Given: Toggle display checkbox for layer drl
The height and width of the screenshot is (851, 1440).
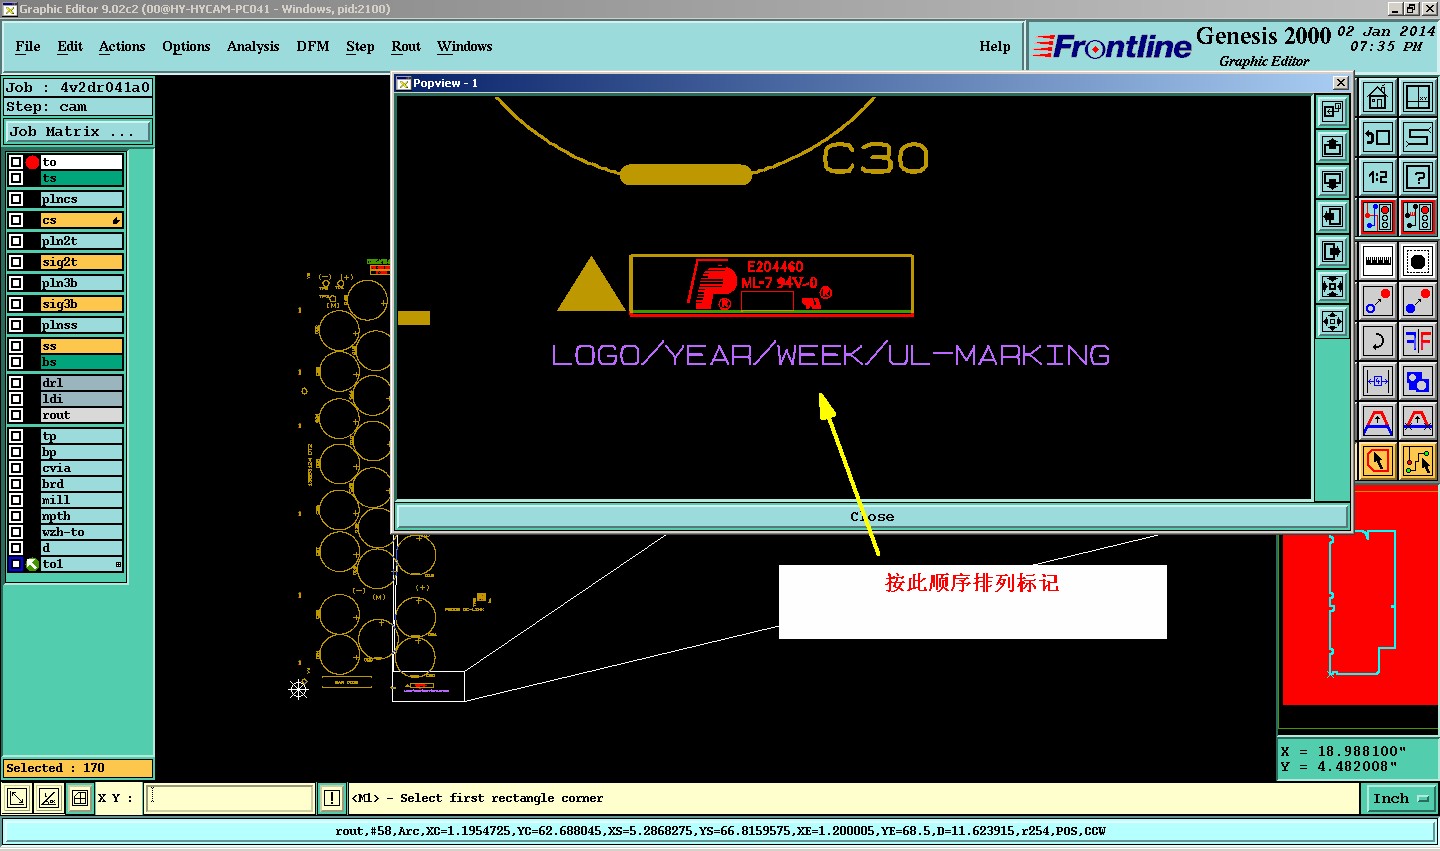Looking at the screenshot, I should click(x=16, y=383).
